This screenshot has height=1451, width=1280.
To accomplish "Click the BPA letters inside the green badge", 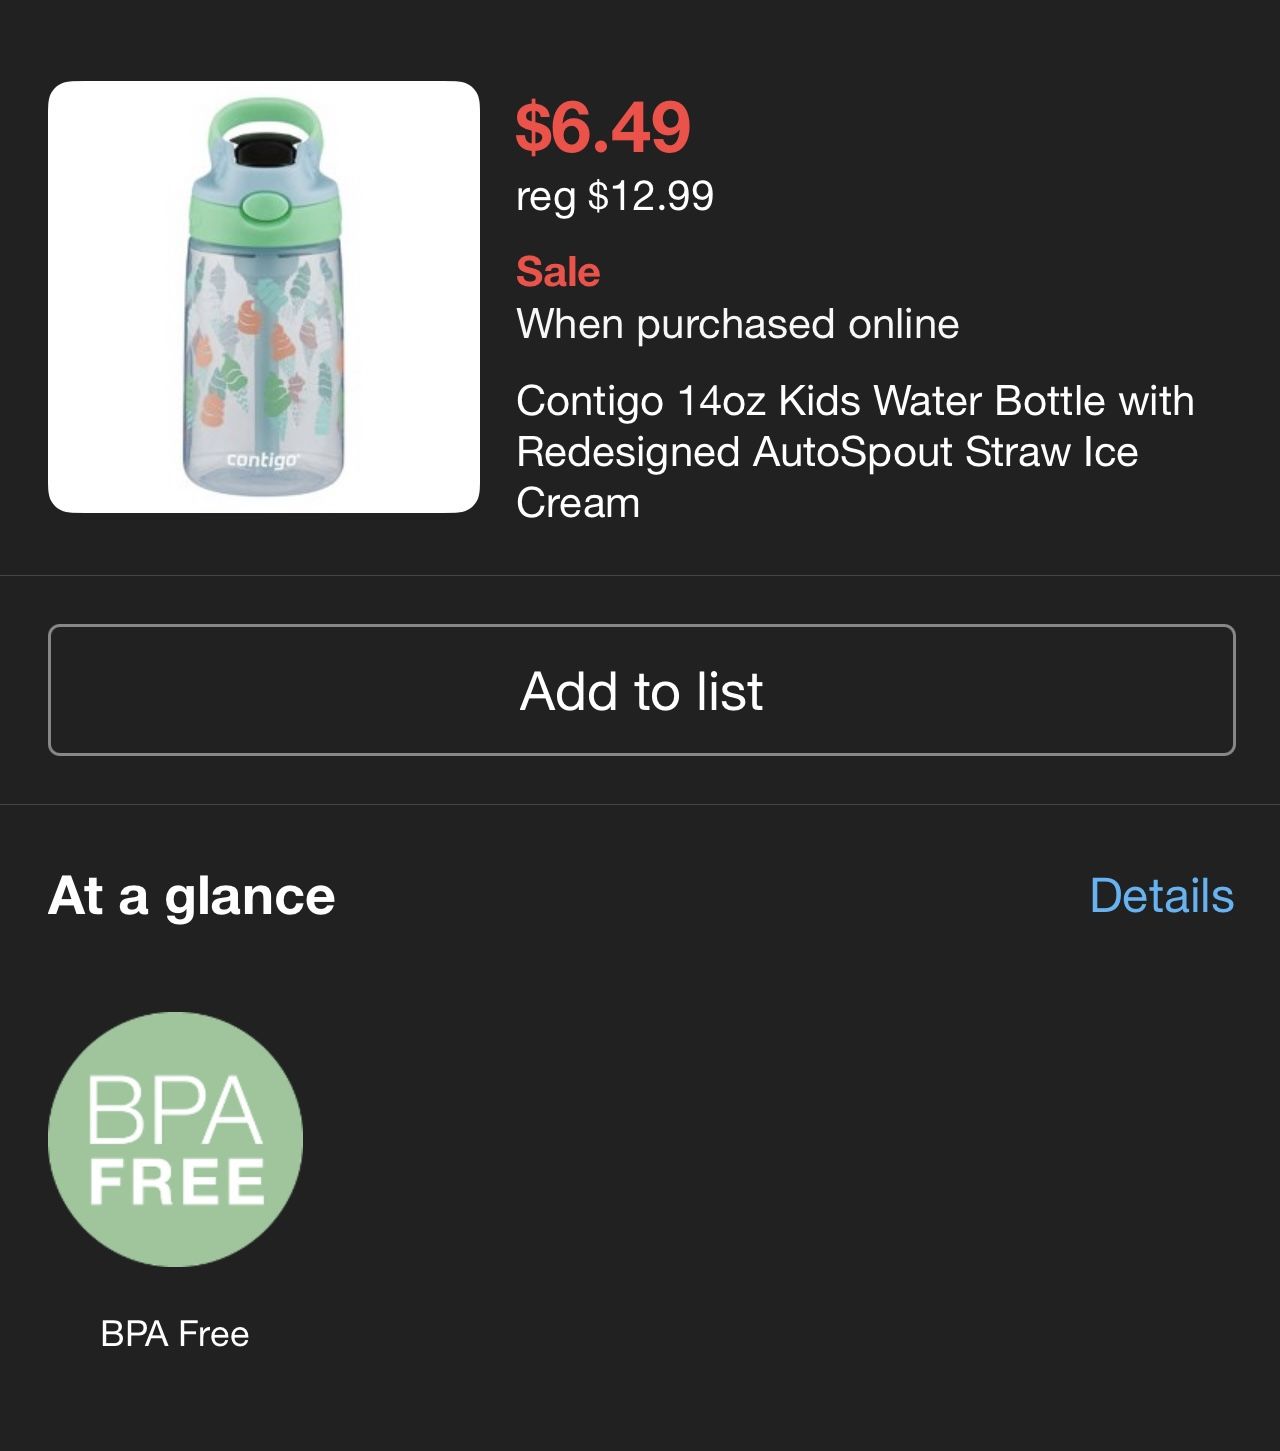I will click(175, 1110).
